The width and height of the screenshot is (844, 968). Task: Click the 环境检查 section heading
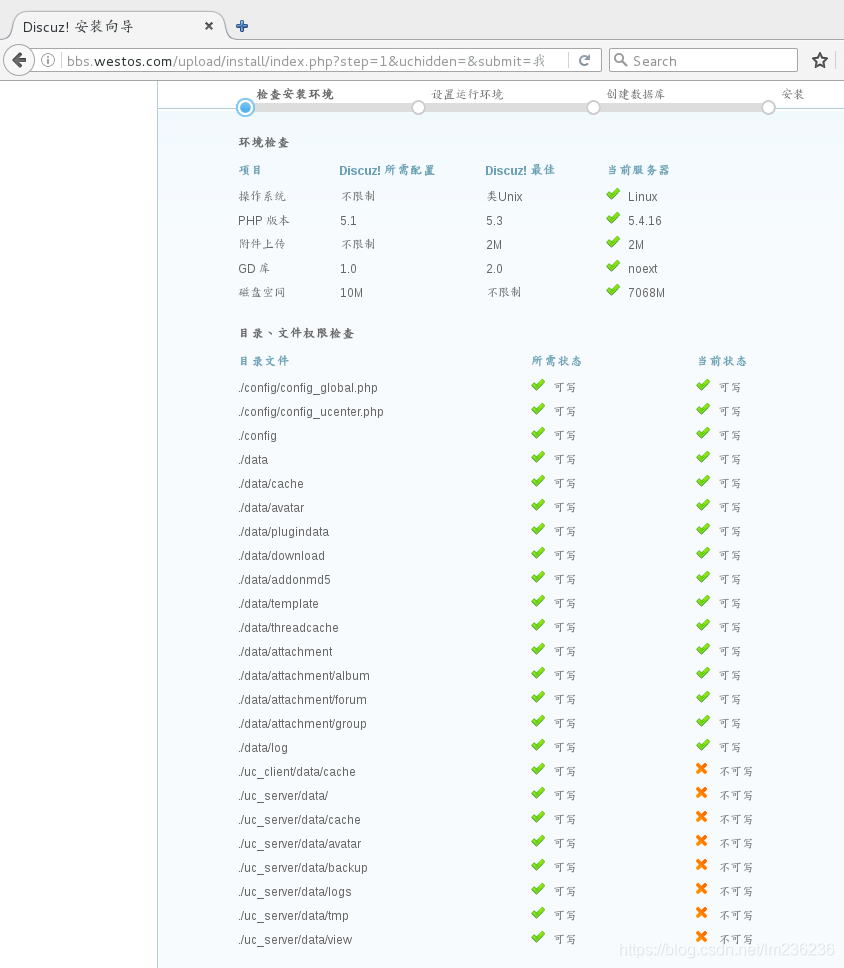[264, 143]
